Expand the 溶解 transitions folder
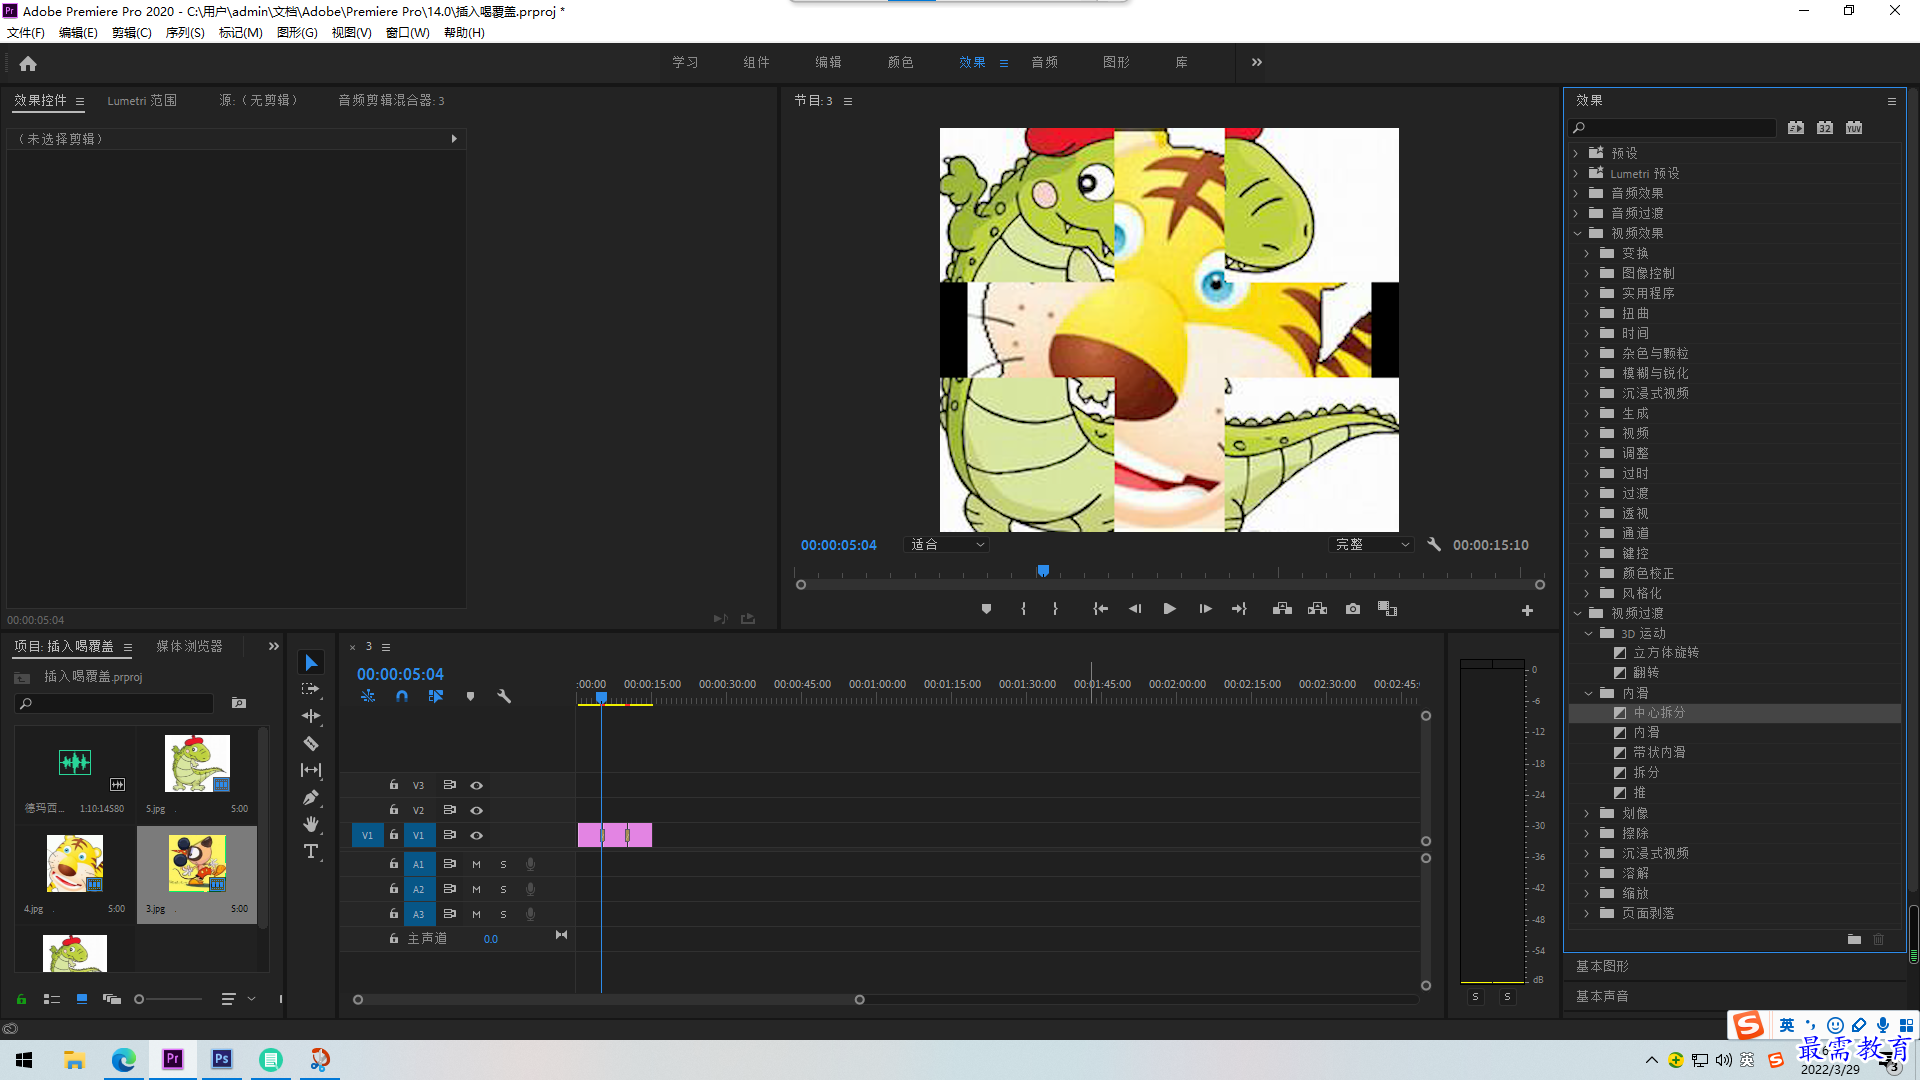1920x1080 pixels. point(1587,873)
